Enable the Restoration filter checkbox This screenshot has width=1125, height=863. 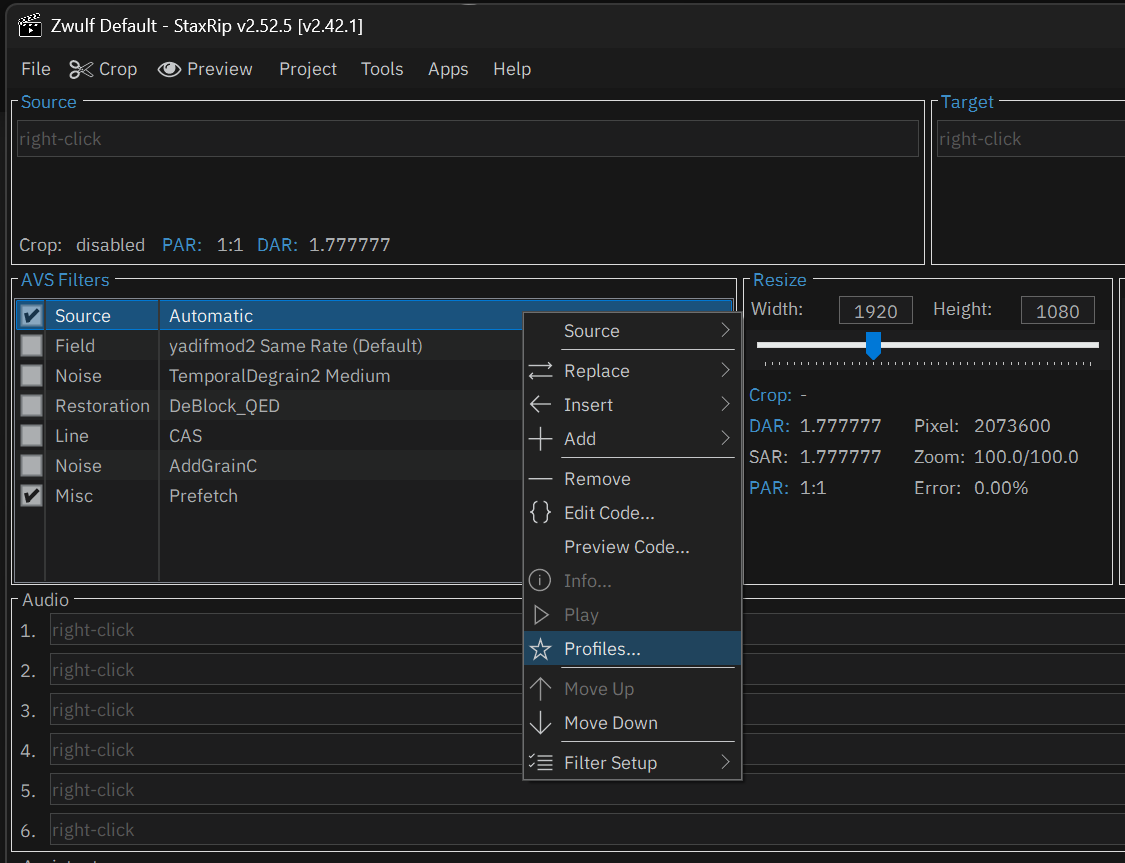(x=31, y=405)
